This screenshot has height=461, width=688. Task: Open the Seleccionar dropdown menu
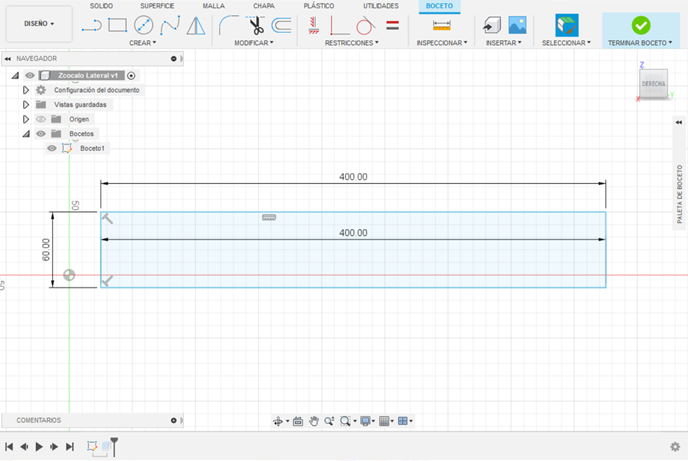tap(566, 43)
